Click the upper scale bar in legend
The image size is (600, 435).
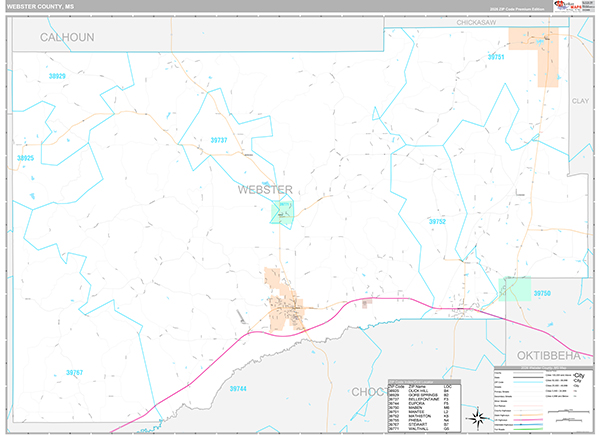[569, 411]
